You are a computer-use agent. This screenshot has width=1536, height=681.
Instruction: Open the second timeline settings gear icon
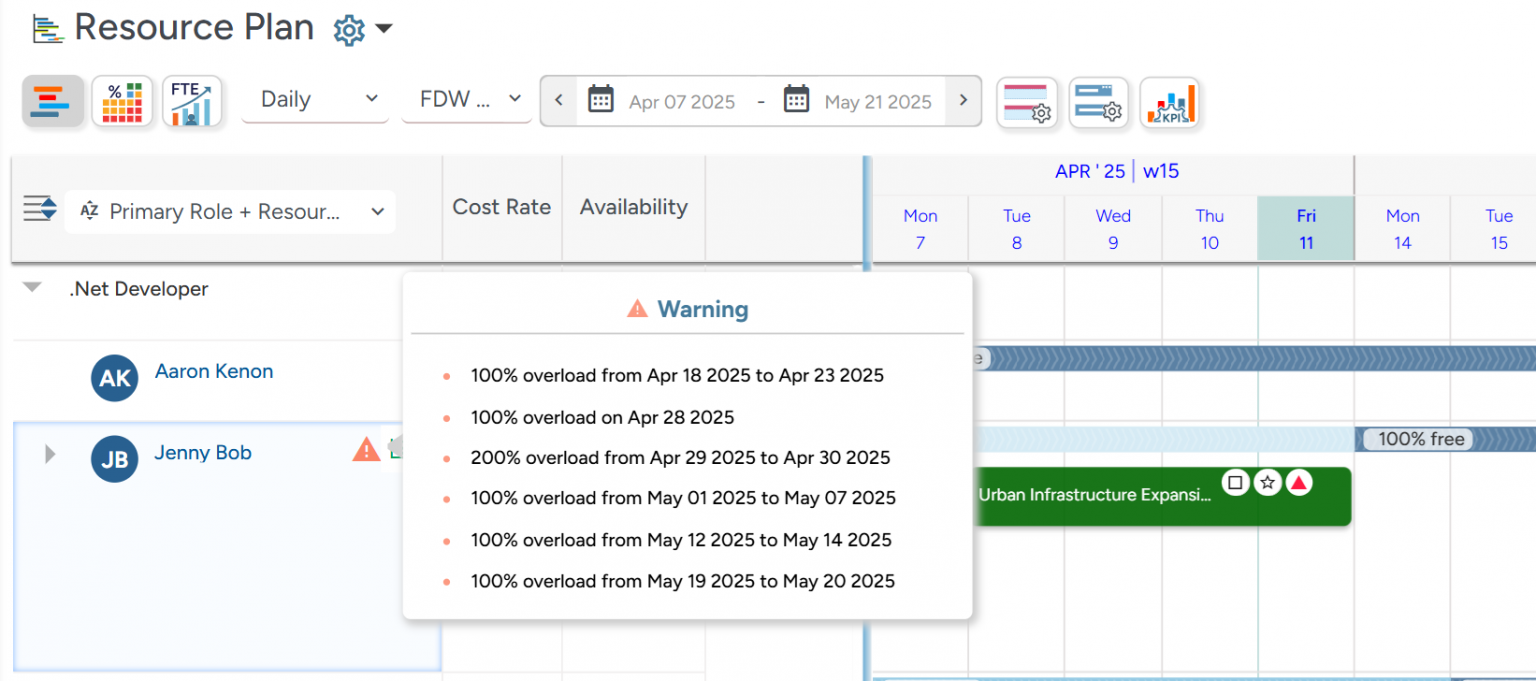click(1098, 102)
